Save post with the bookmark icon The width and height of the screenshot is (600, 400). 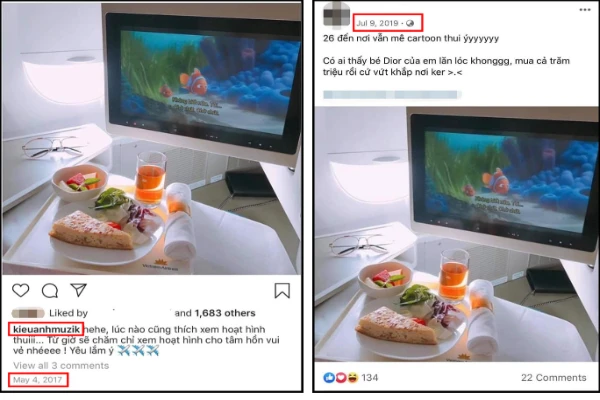pyautogui.click(x=282, y=291)
